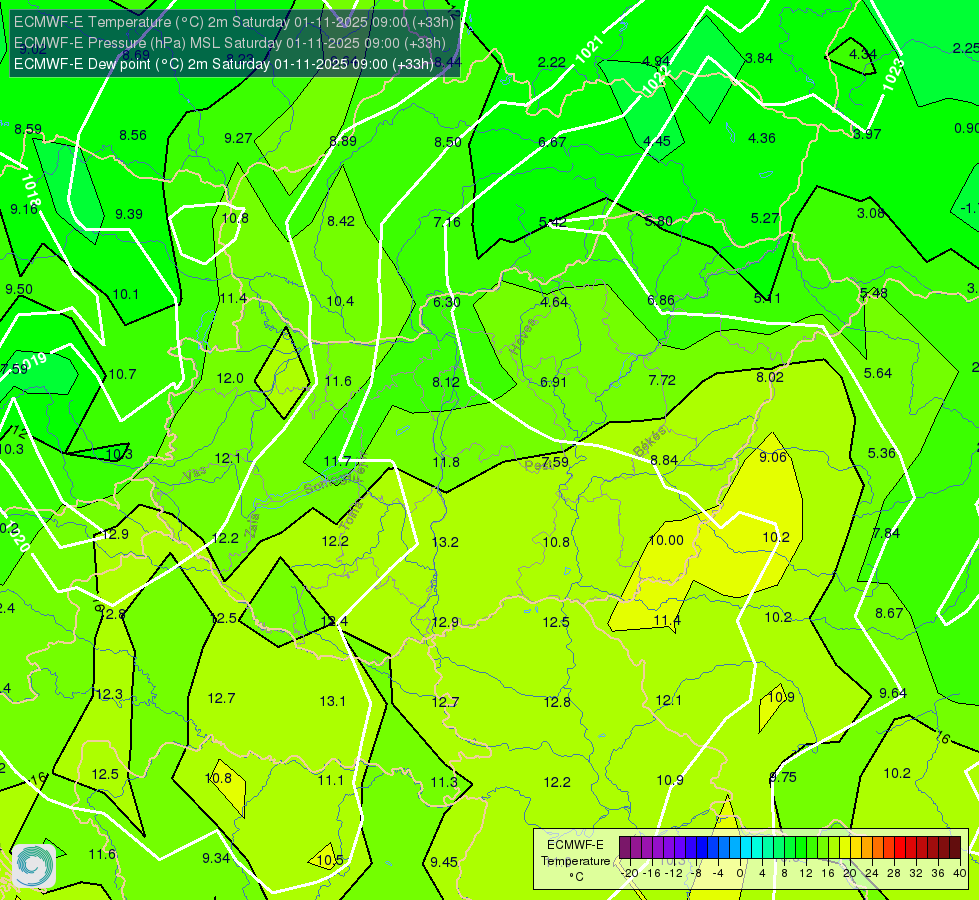Select the ECMWF-E Dew point 2m layer label
The image size is (979, 900).
(224, 64)
